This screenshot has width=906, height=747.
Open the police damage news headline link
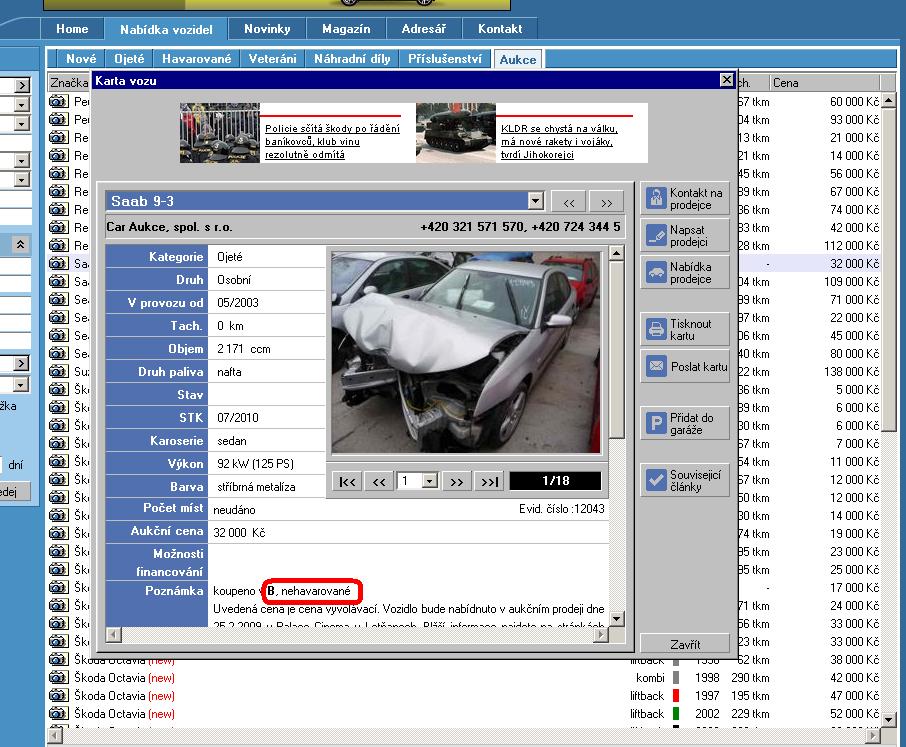[332, 142]
